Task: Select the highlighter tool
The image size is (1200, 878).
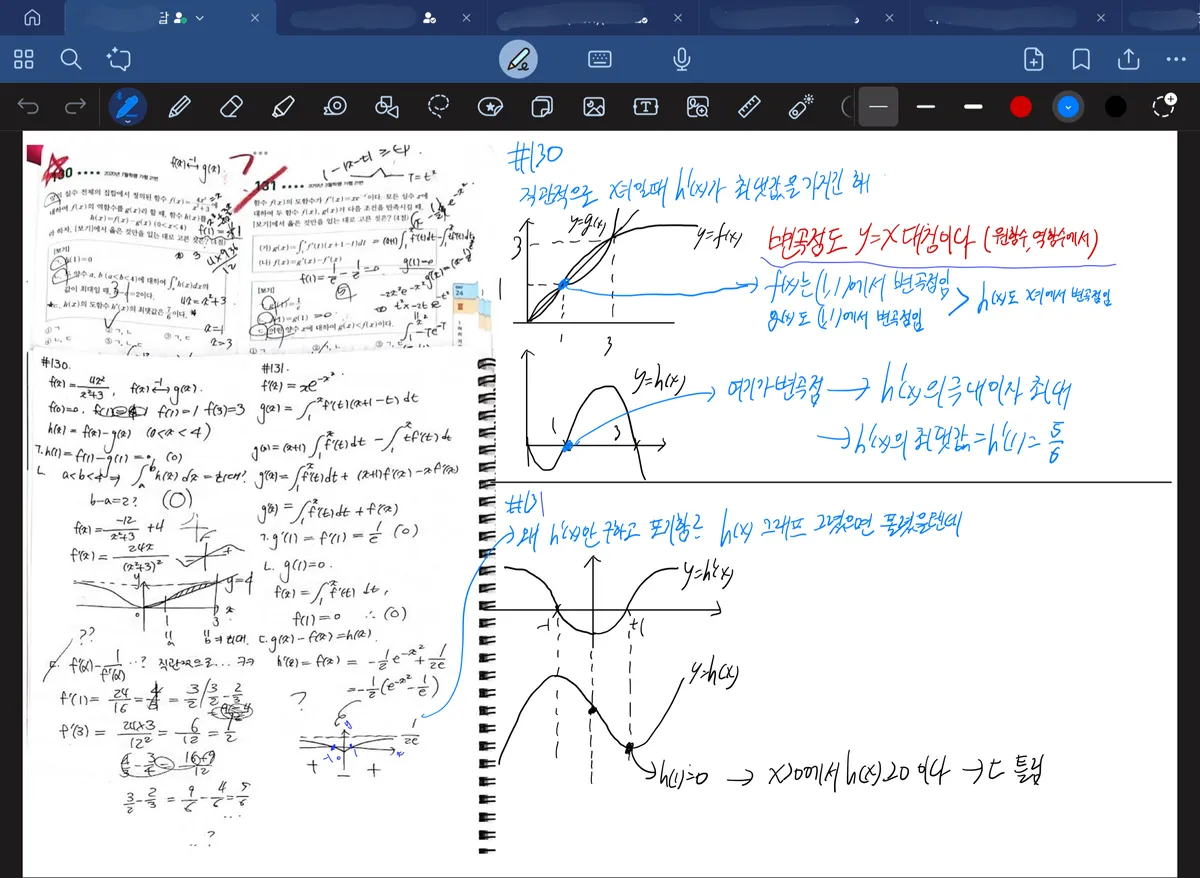Action: pos(283,106)
